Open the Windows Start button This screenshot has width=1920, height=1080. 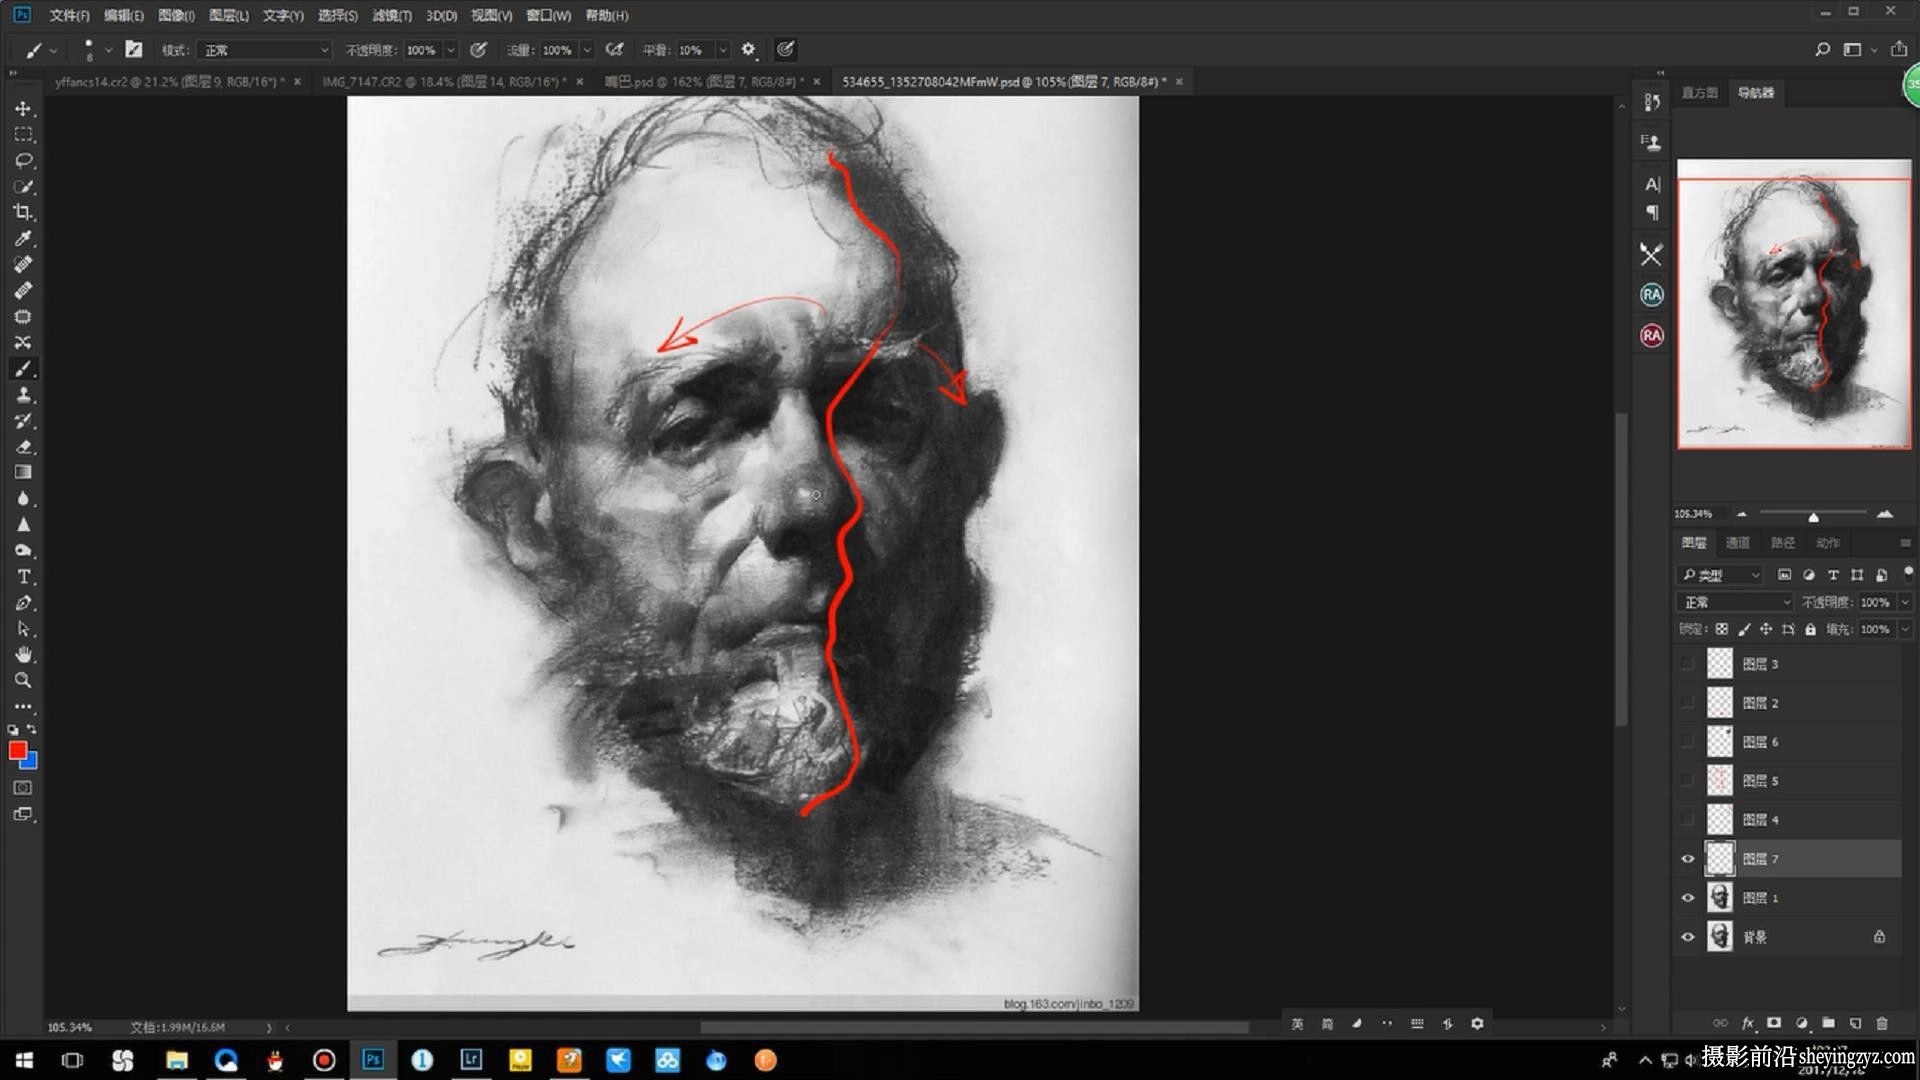point(24,1060)
